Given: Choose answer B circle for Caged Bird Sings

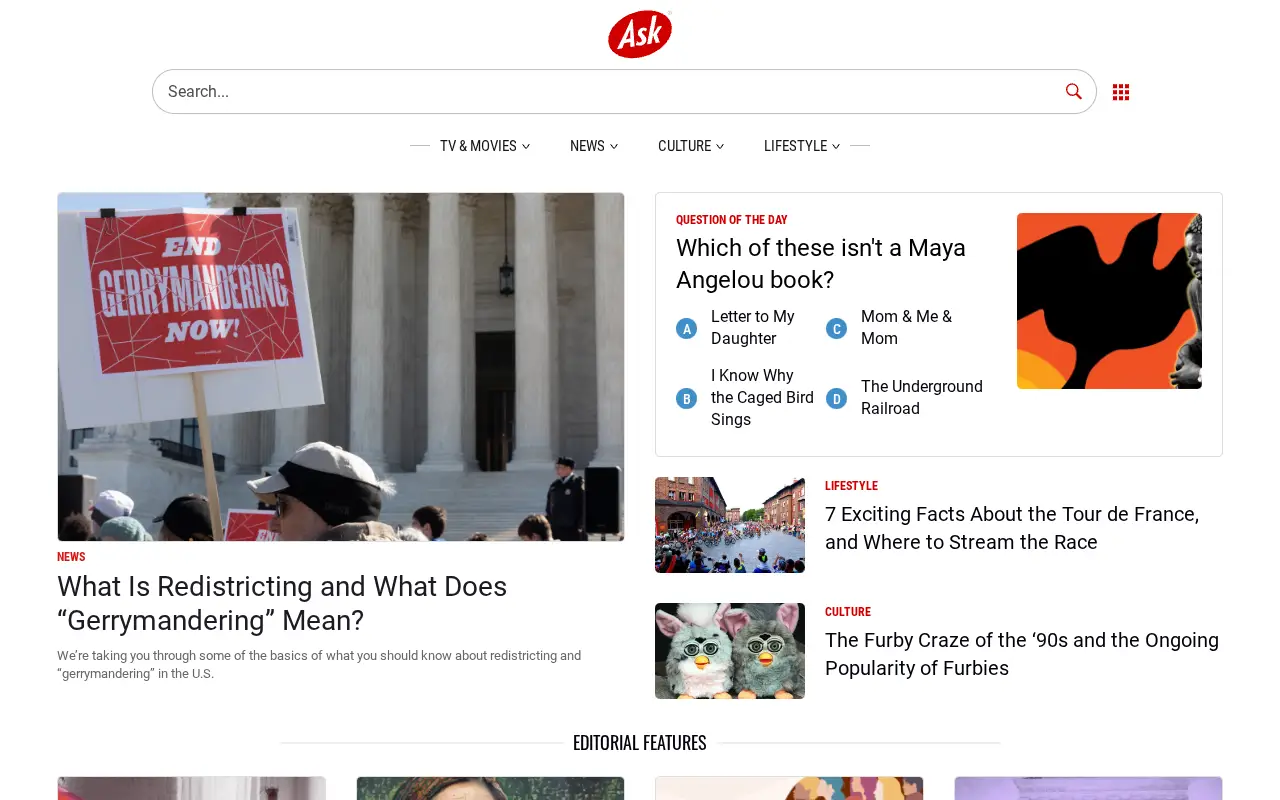Looking at the screenshot, I should [x=686, y=398].
